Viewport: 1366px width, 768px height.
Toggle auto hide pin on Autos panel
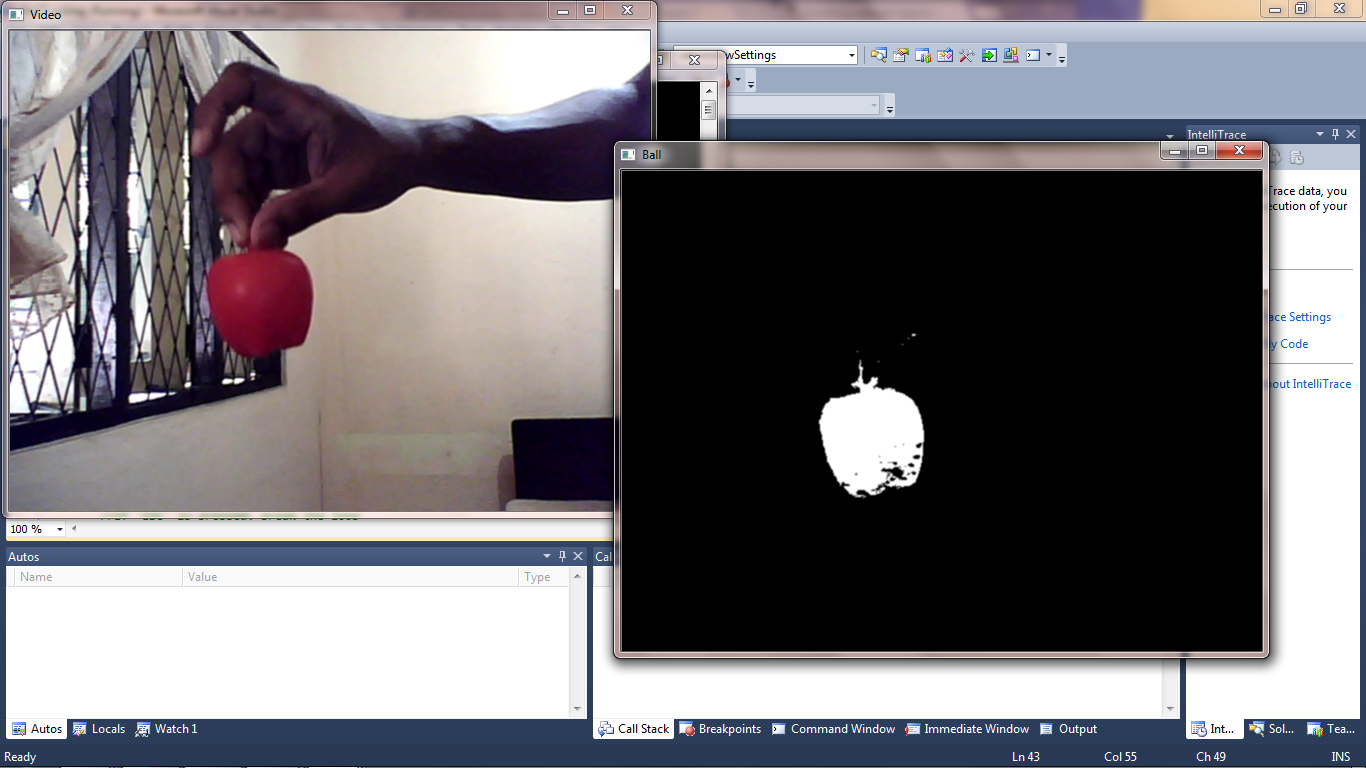[x=562, y=556]
